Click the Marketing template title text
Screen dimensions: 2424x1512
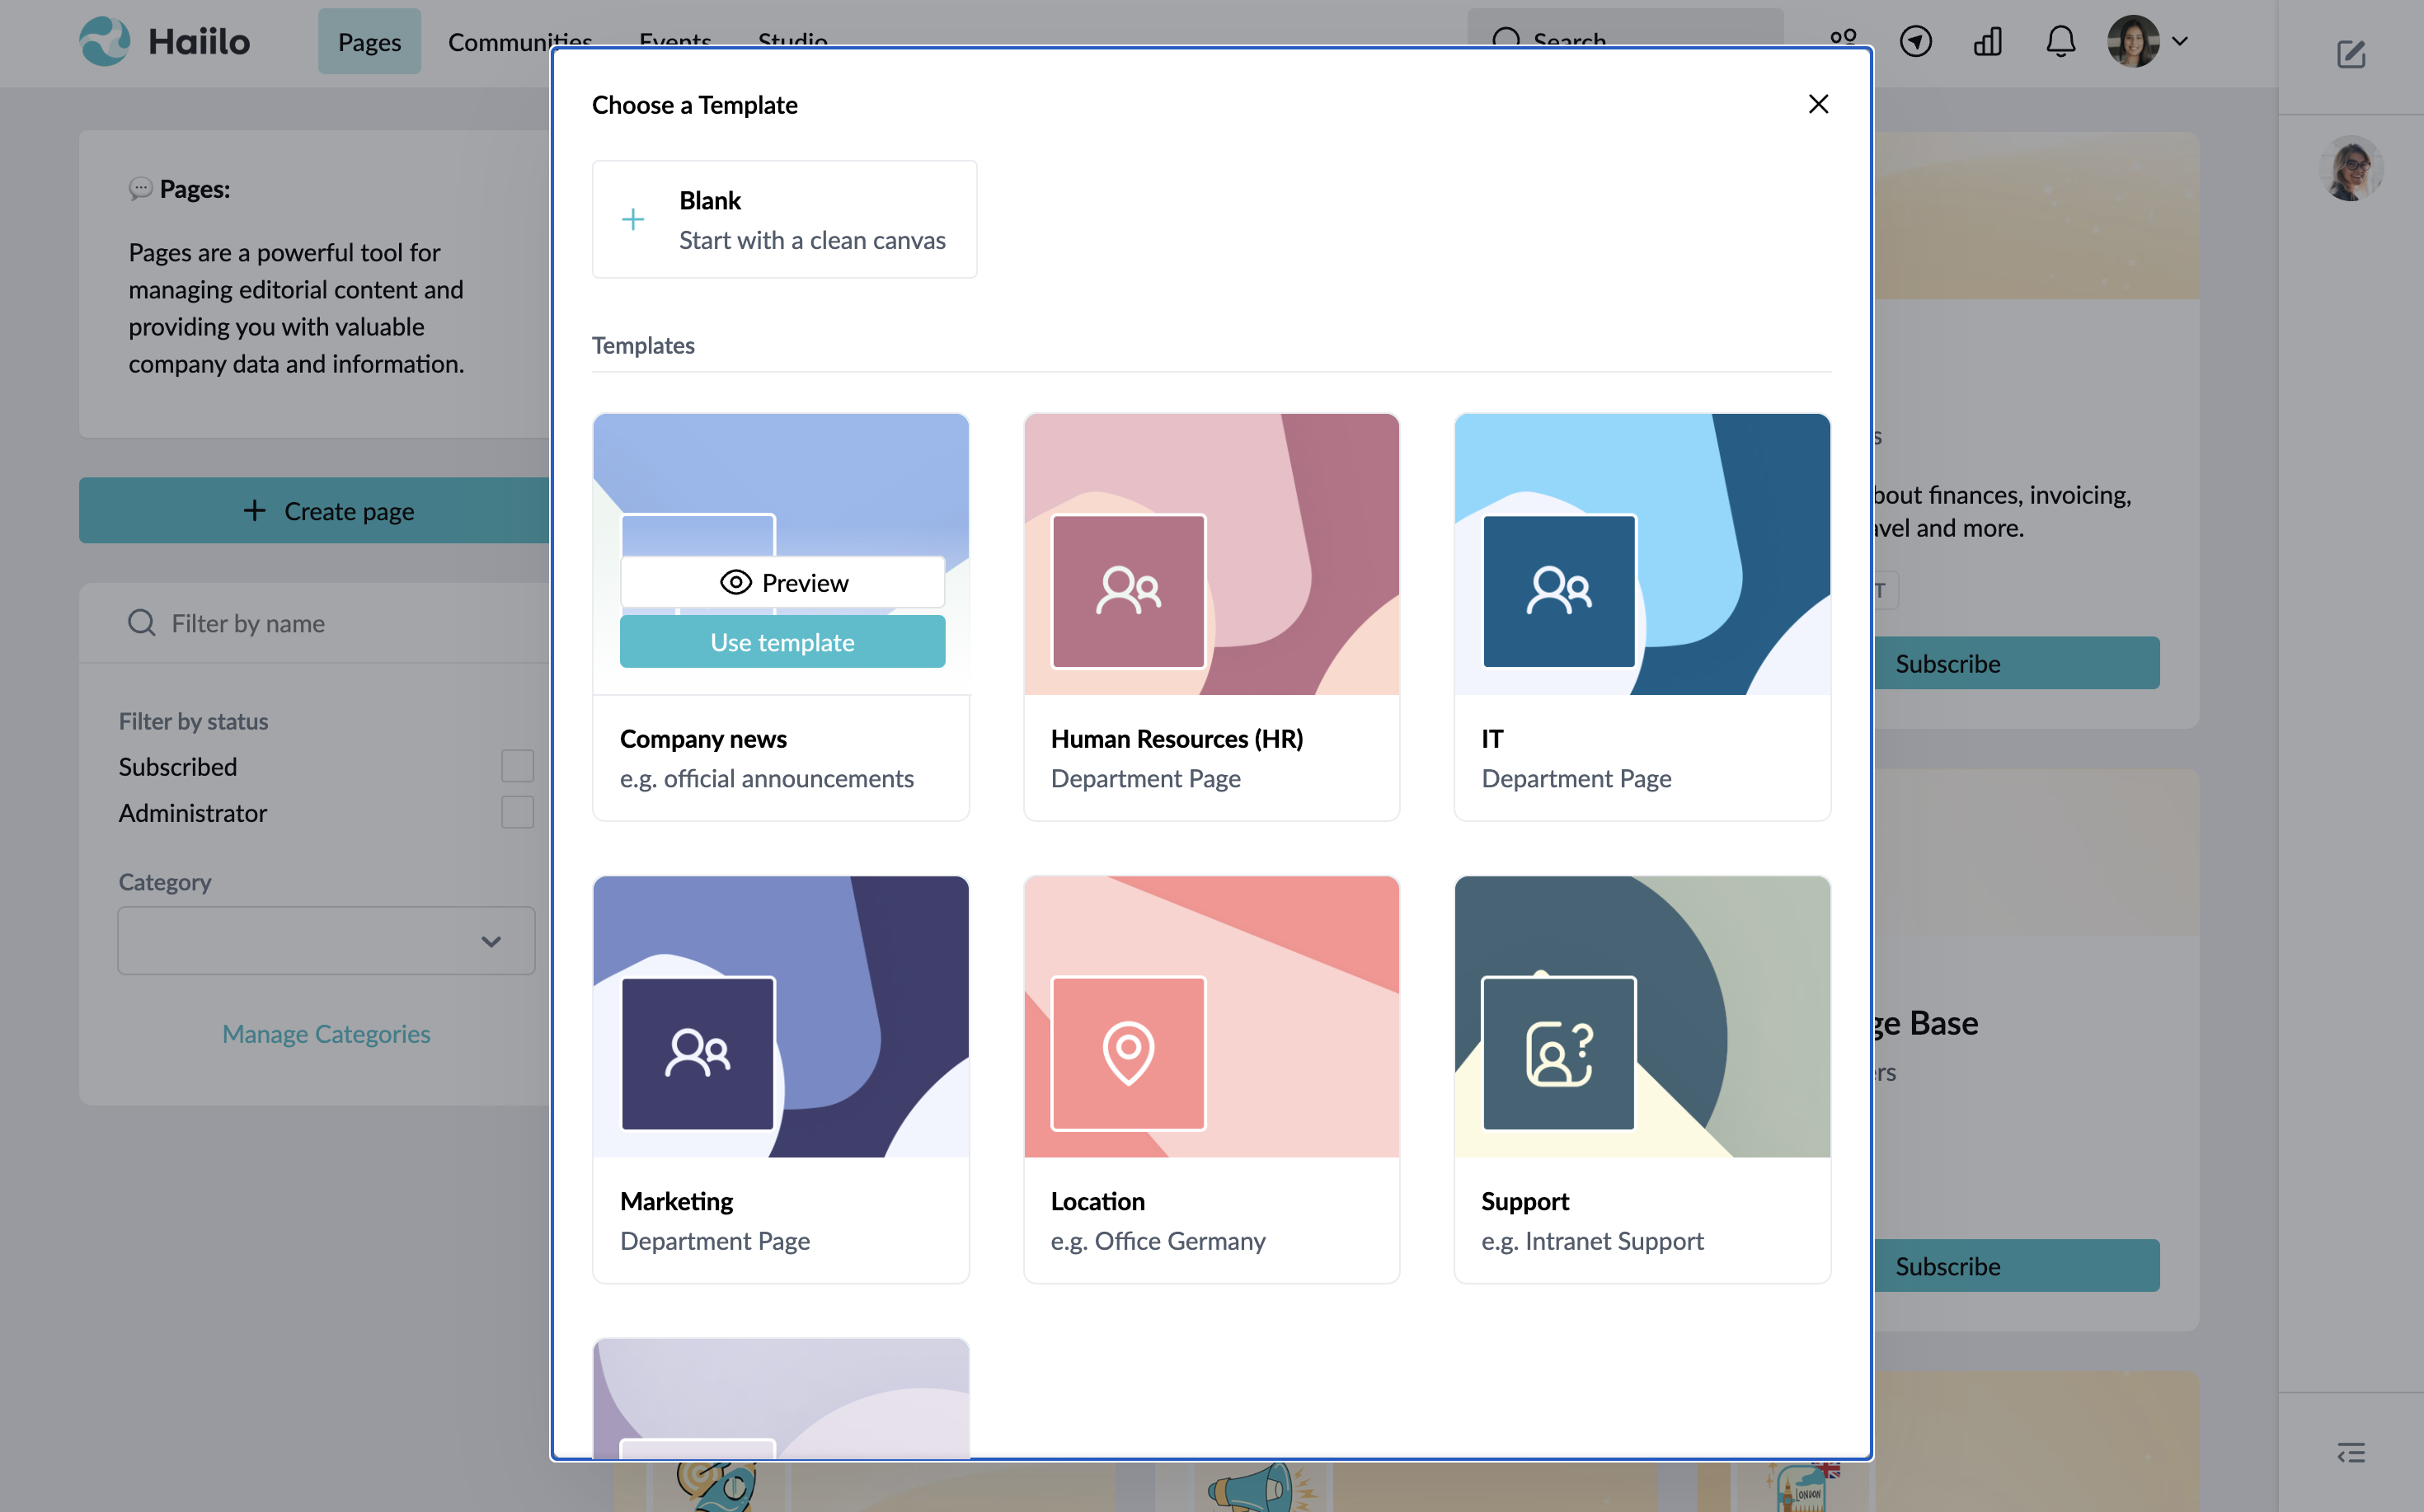point(676,1200)
